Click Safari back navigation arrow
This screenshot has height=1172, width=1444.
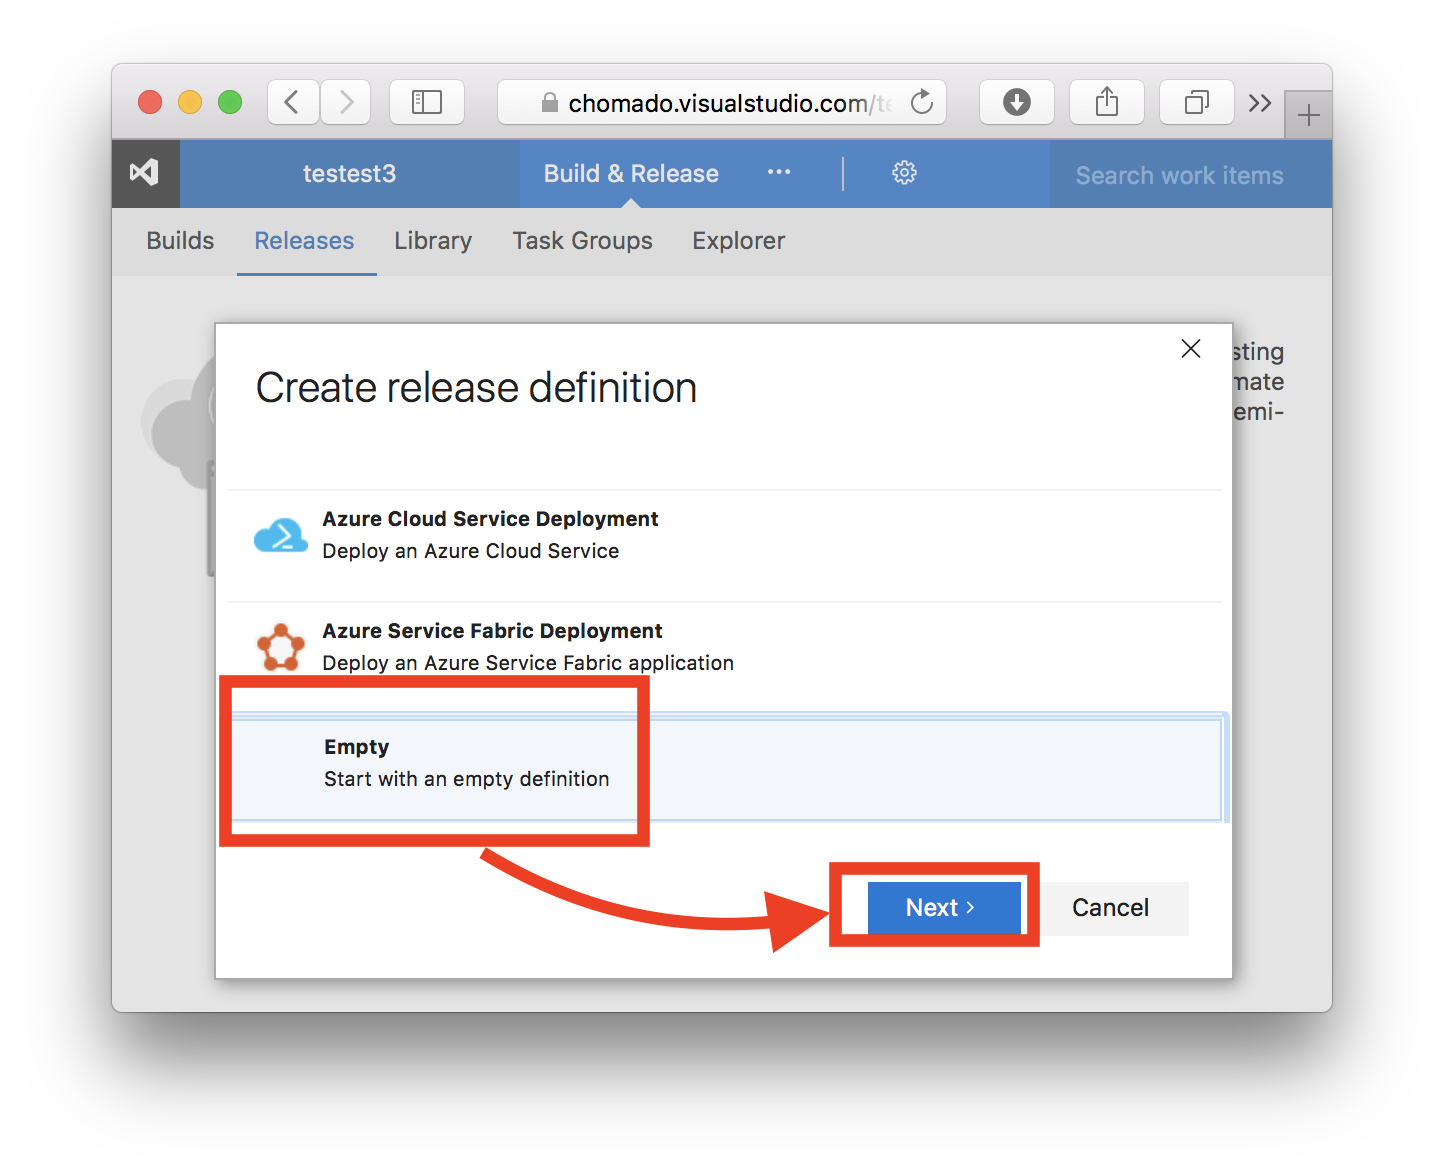click(x=293, y=102)
